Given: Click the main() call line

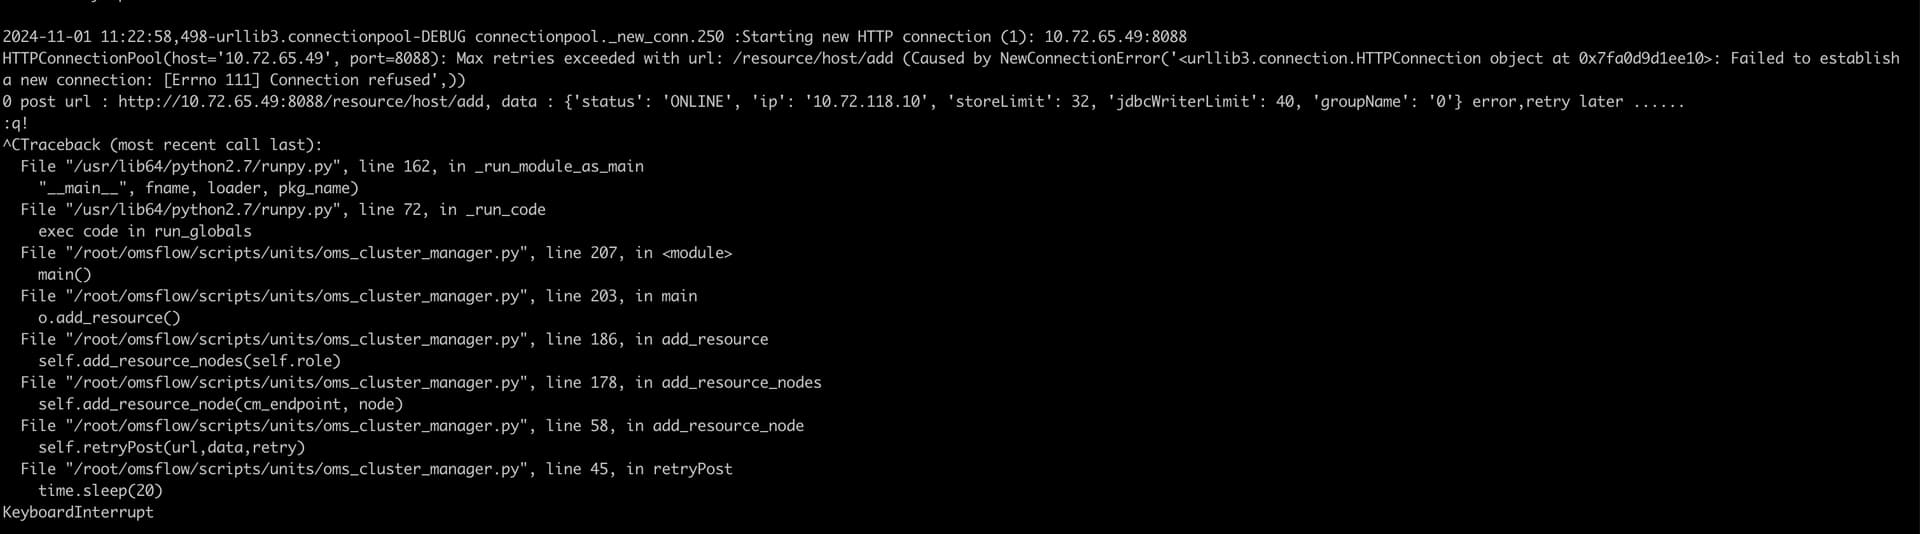Looking at the screenshot, I should coord(64,274).
